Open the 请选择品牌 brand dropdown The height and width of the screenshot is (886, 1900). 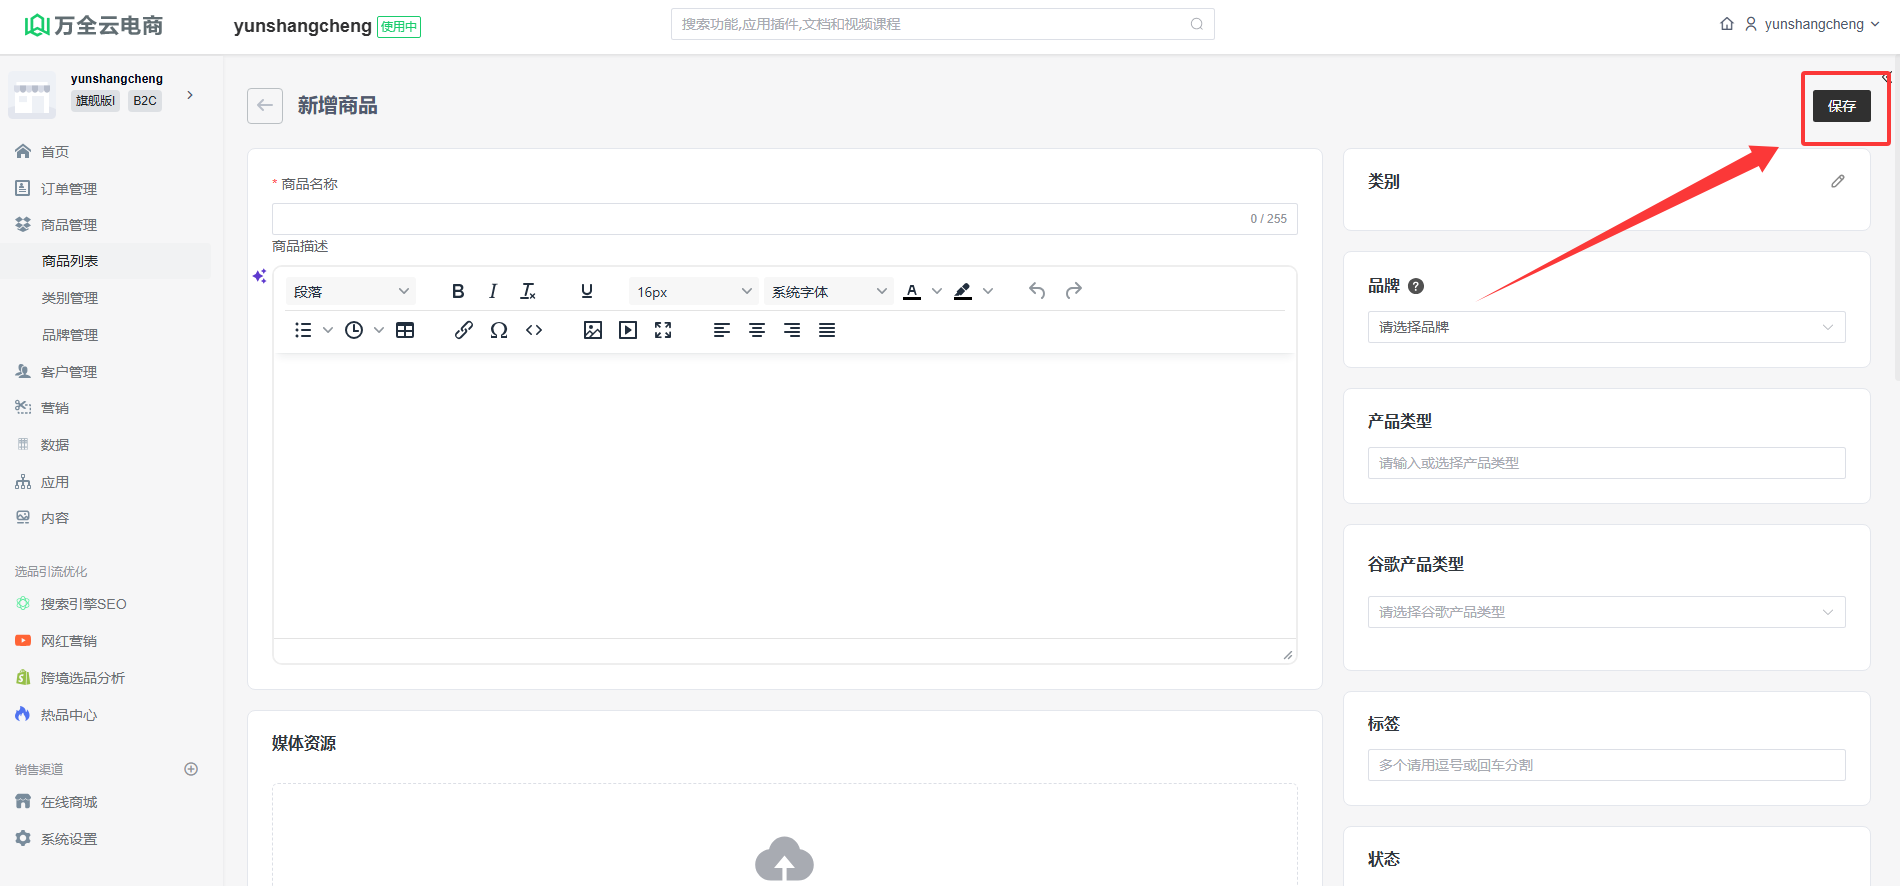point(1606,327)
